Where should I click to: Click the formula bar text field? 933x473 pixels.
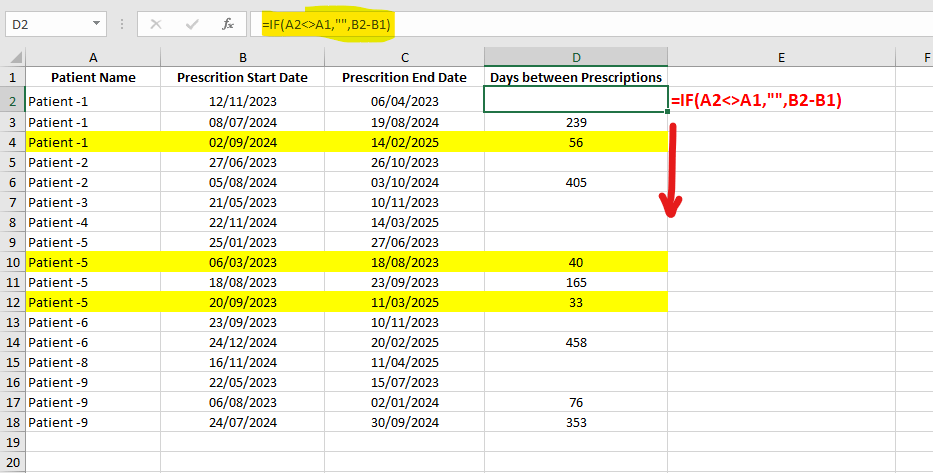[x=591, y=24]
